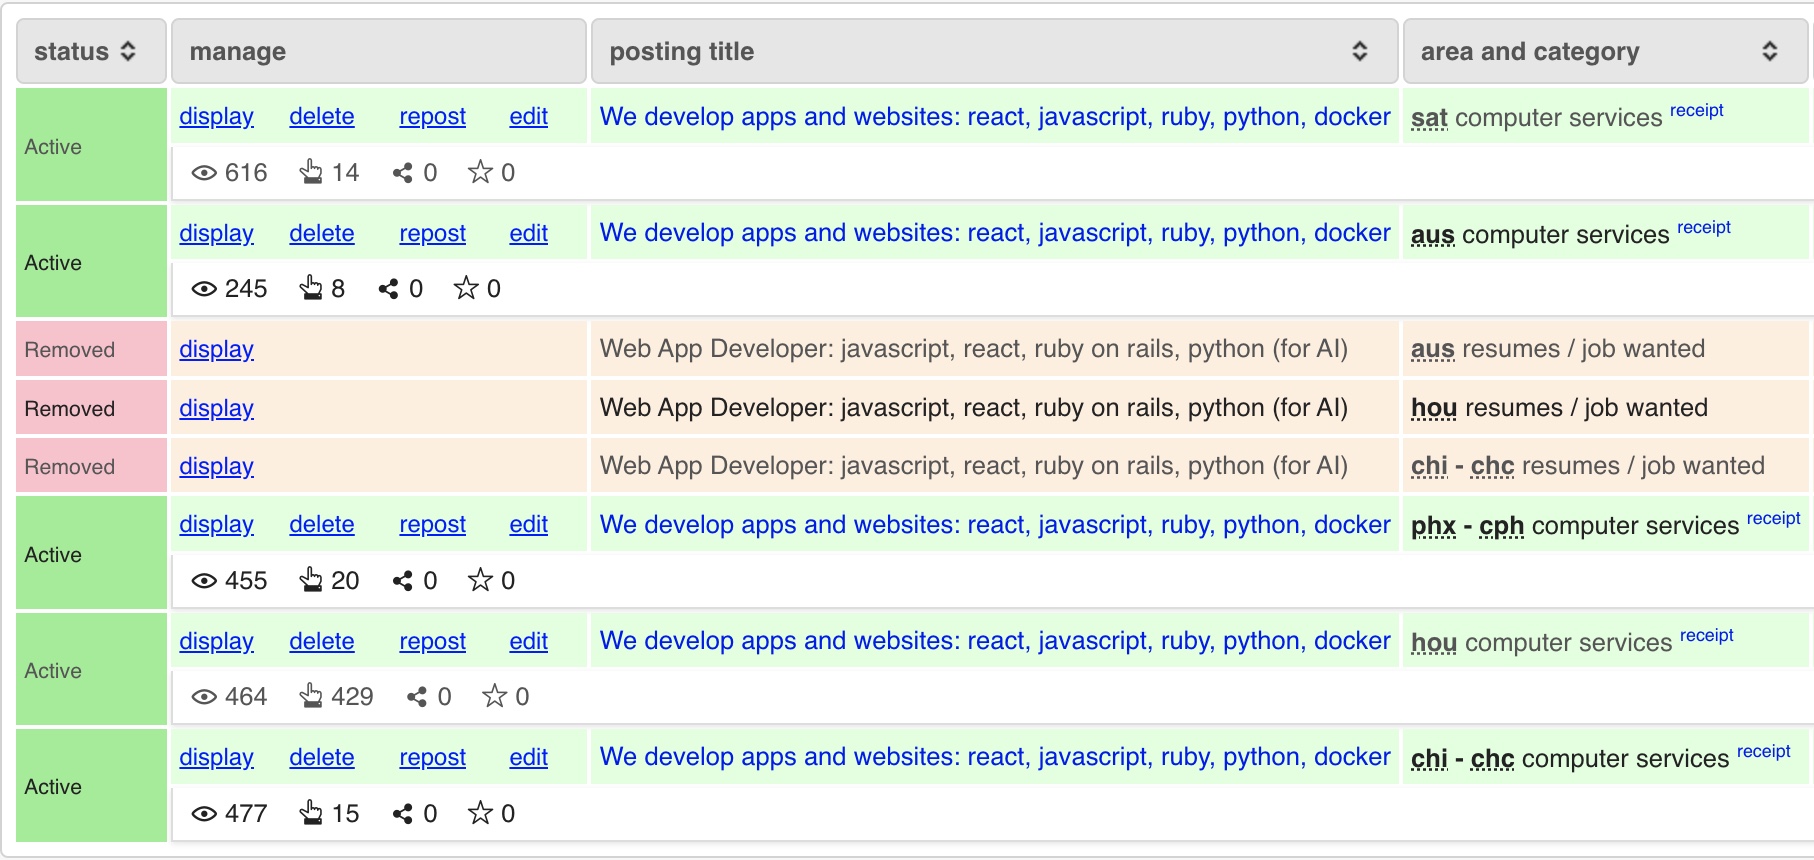Repost the hou computer services posting
The width and height of the screenshot is (1814, 860).
tap(432, 641)
